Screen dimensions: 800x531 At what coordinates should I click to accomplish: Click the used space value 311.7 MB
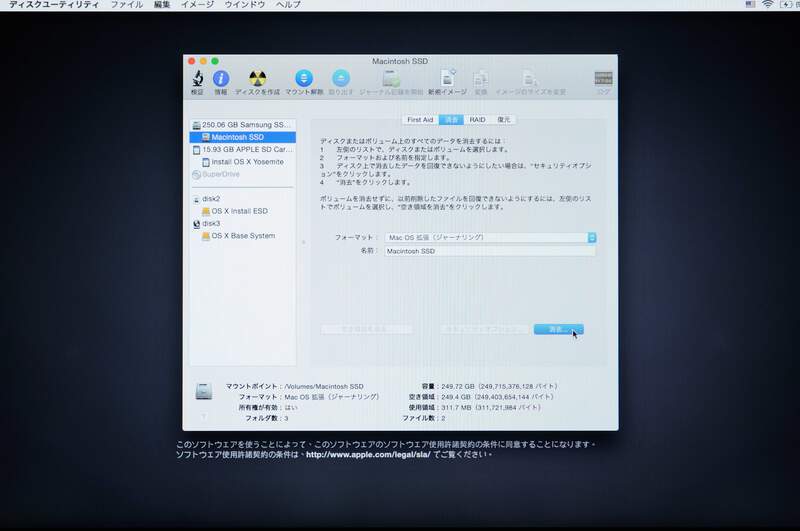click(x=456, y=408)
